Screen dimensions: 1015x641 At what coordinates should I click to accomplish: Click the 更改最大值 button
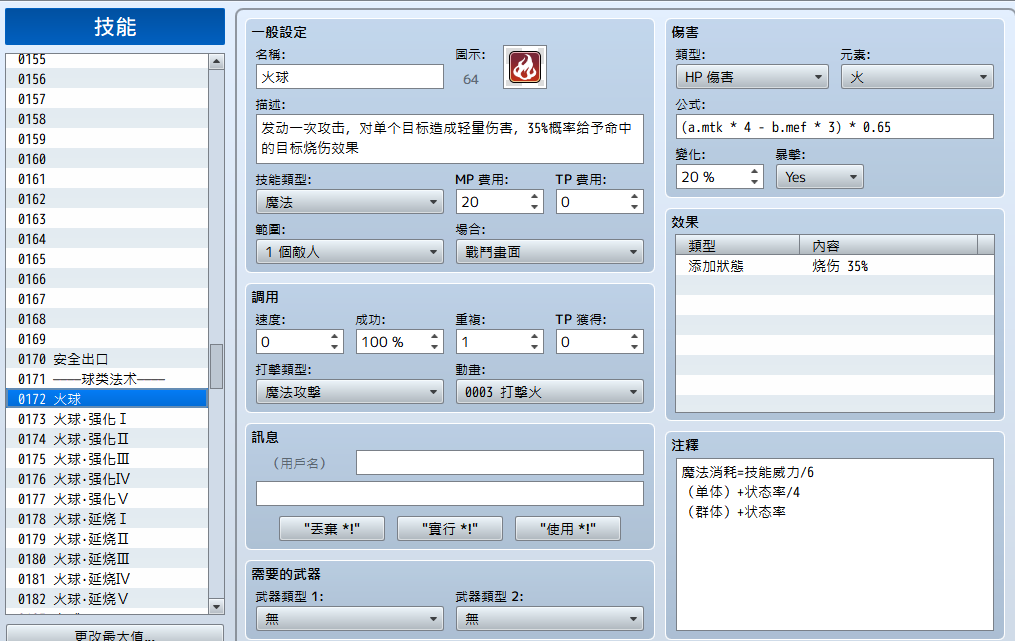[115, 634]
